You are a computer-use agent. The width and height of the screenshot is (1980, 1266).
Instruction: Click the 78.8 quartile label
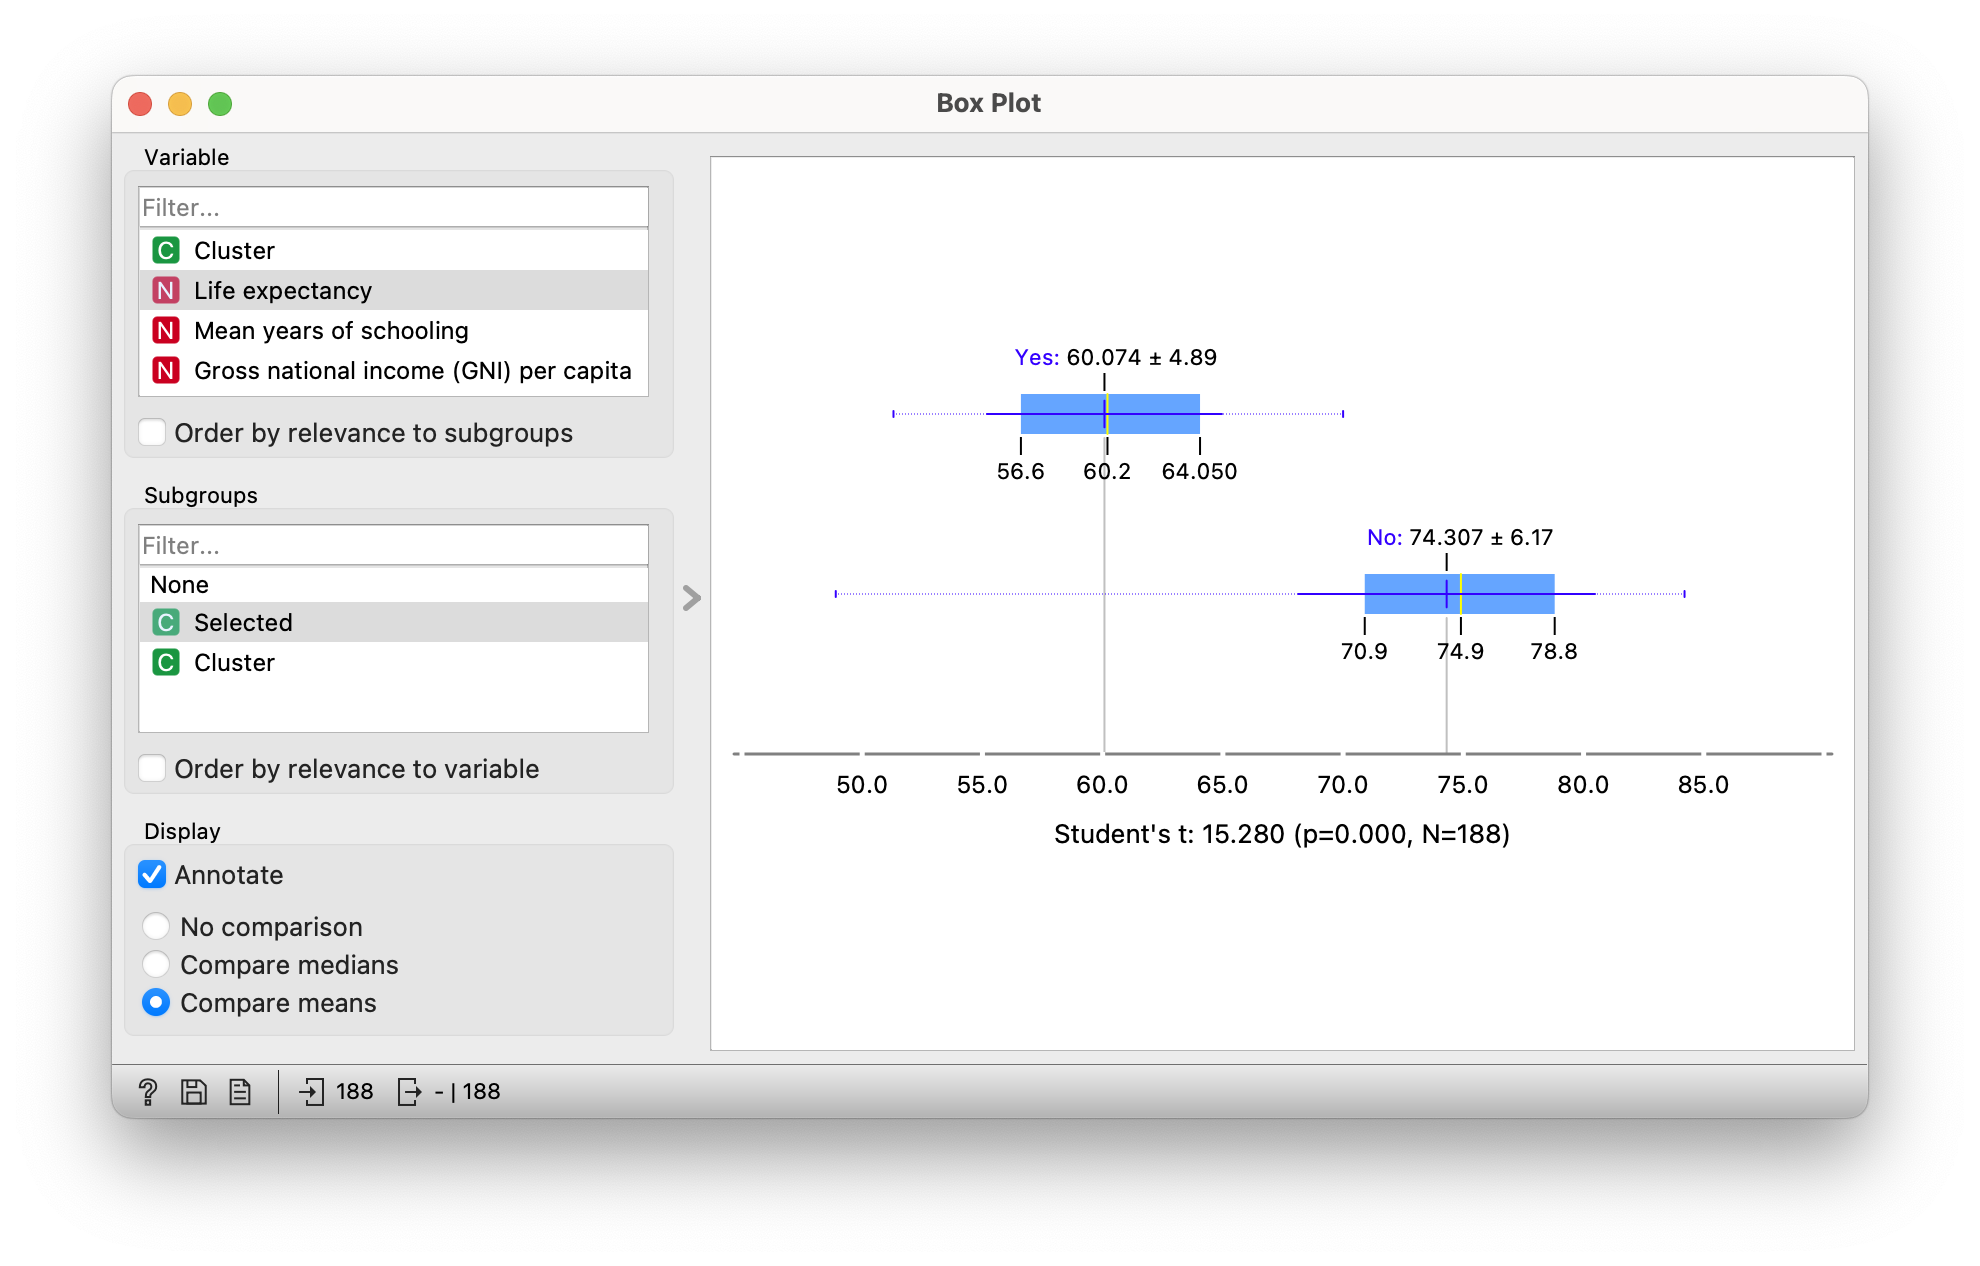[x=1554, y=651]
